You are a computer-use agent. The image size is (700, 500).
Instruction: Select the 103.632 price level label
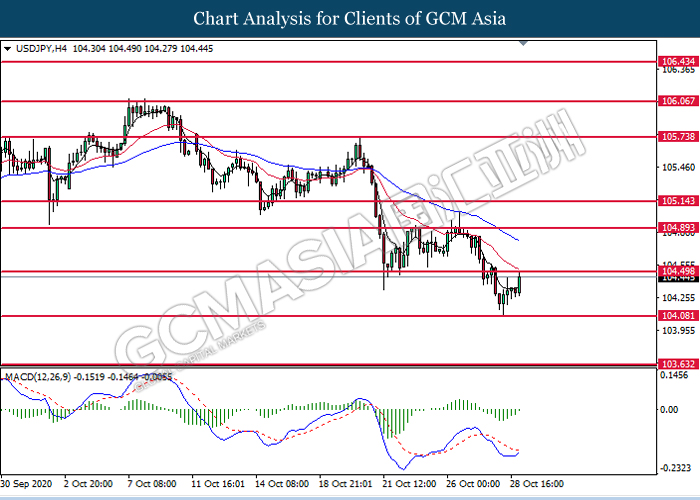pyautogui.click(x=678, y=364)
